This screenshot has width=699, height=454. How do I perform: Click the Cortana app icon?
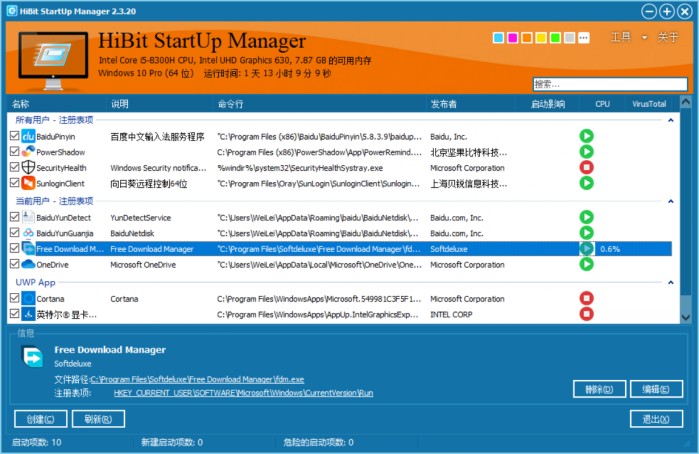tap(28, 298)
